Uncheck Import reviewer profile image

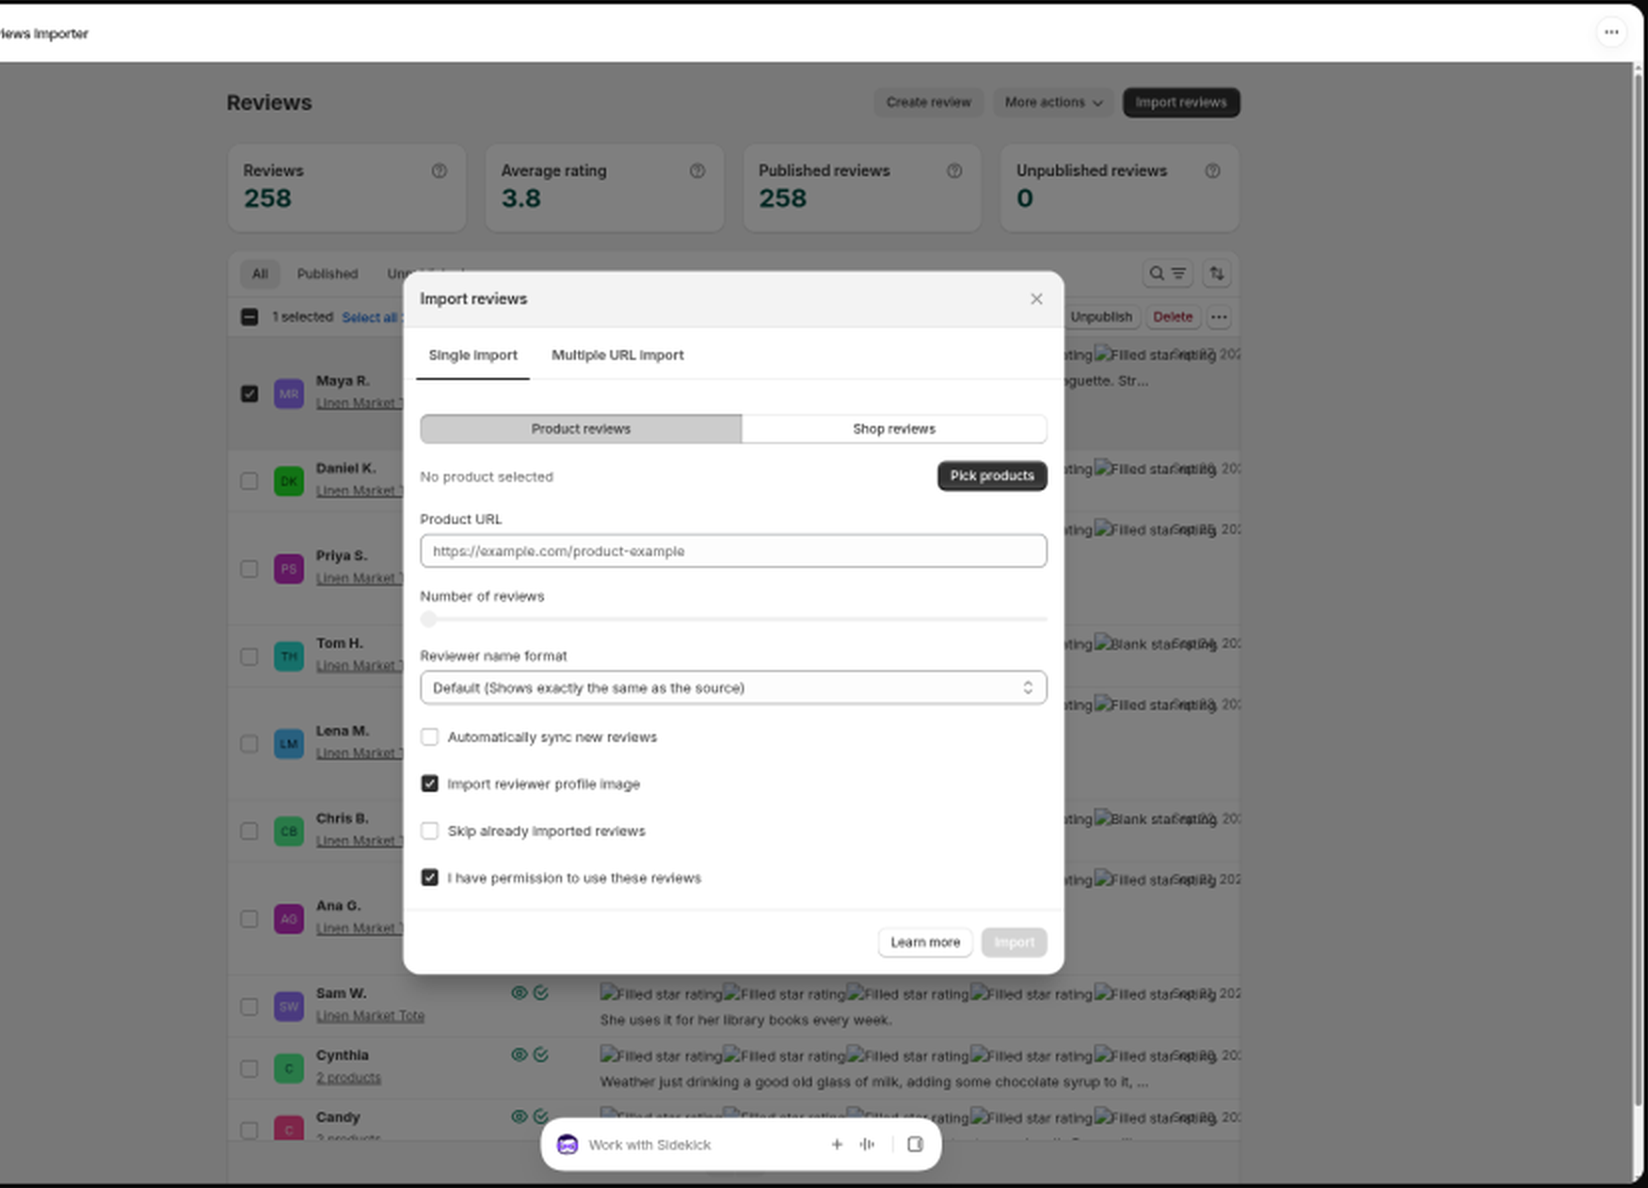pos(430,784)
